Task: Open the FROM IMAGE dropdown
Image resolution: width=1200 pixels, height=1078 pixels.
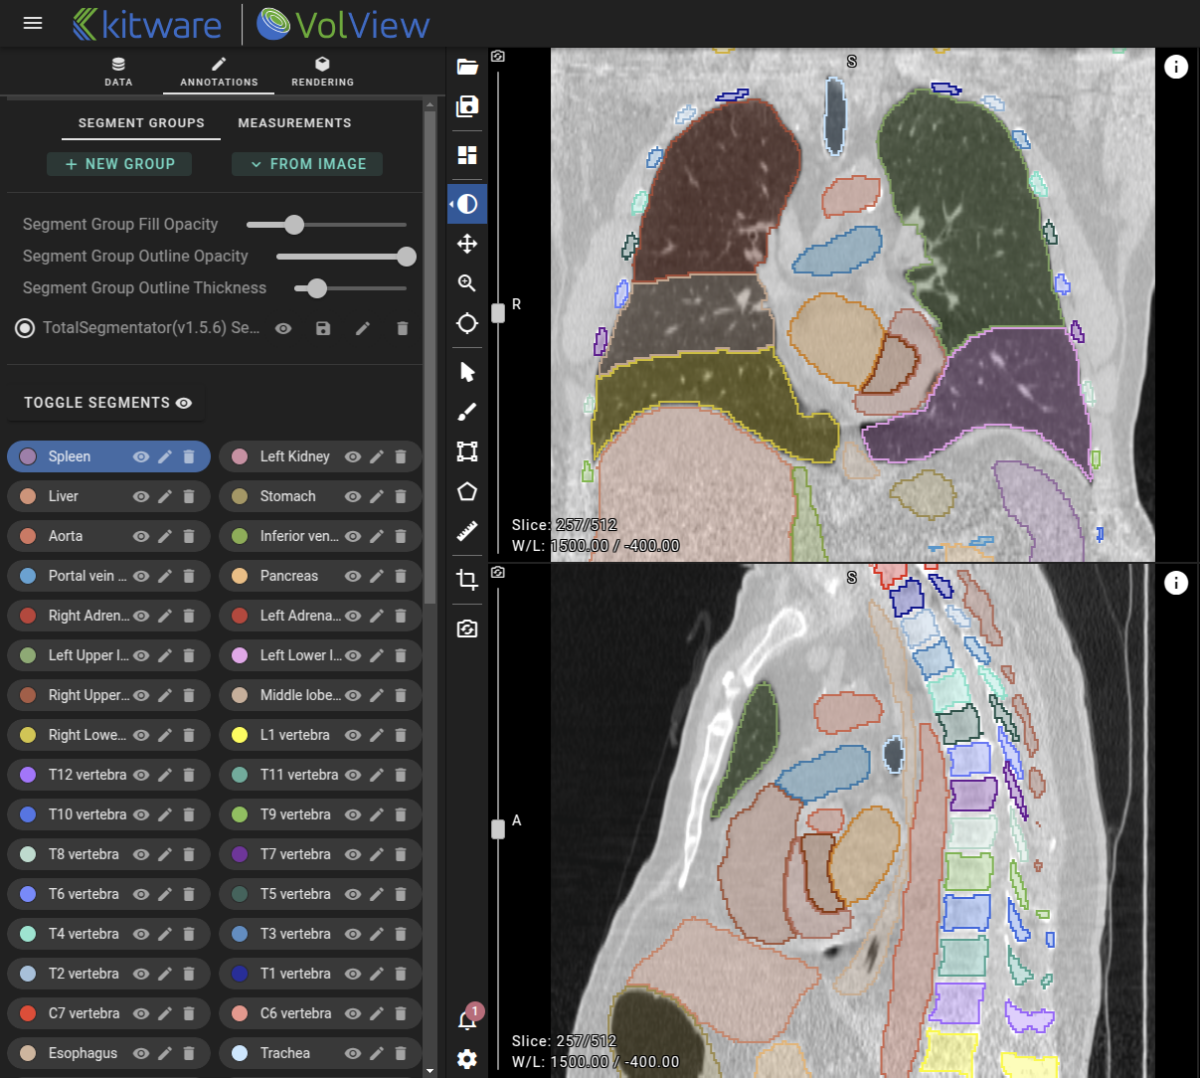Action: coord(307,164)
